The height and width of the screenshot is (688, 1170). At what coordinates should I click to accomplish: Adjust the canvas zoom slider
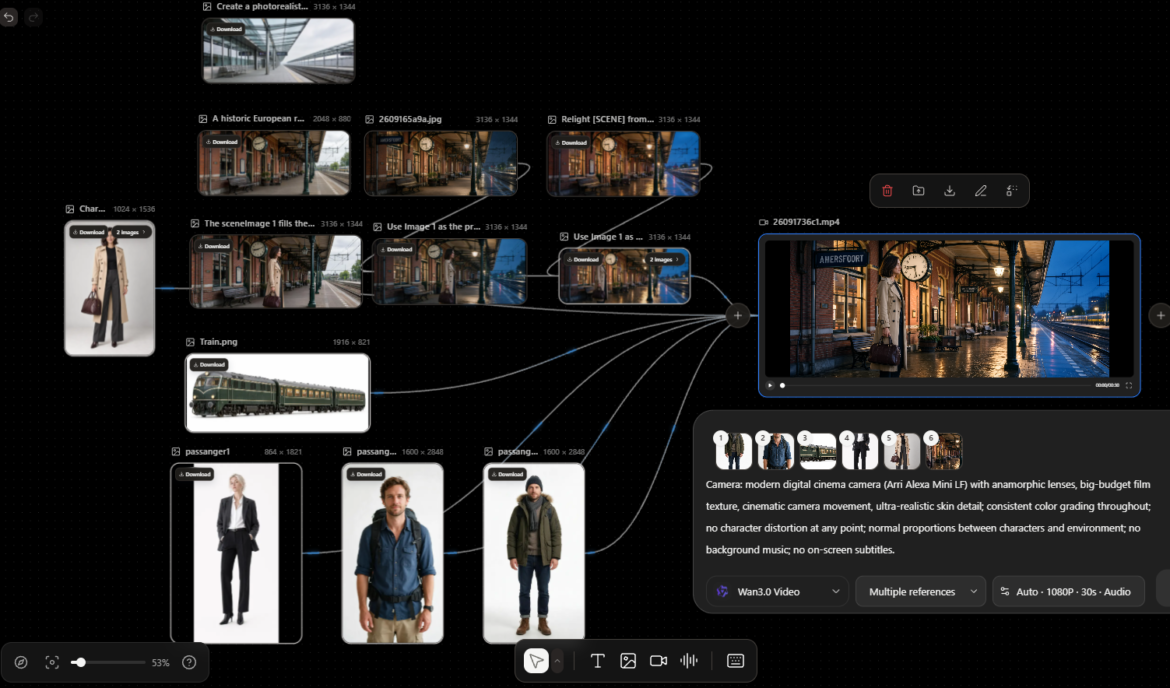point(79,662)
